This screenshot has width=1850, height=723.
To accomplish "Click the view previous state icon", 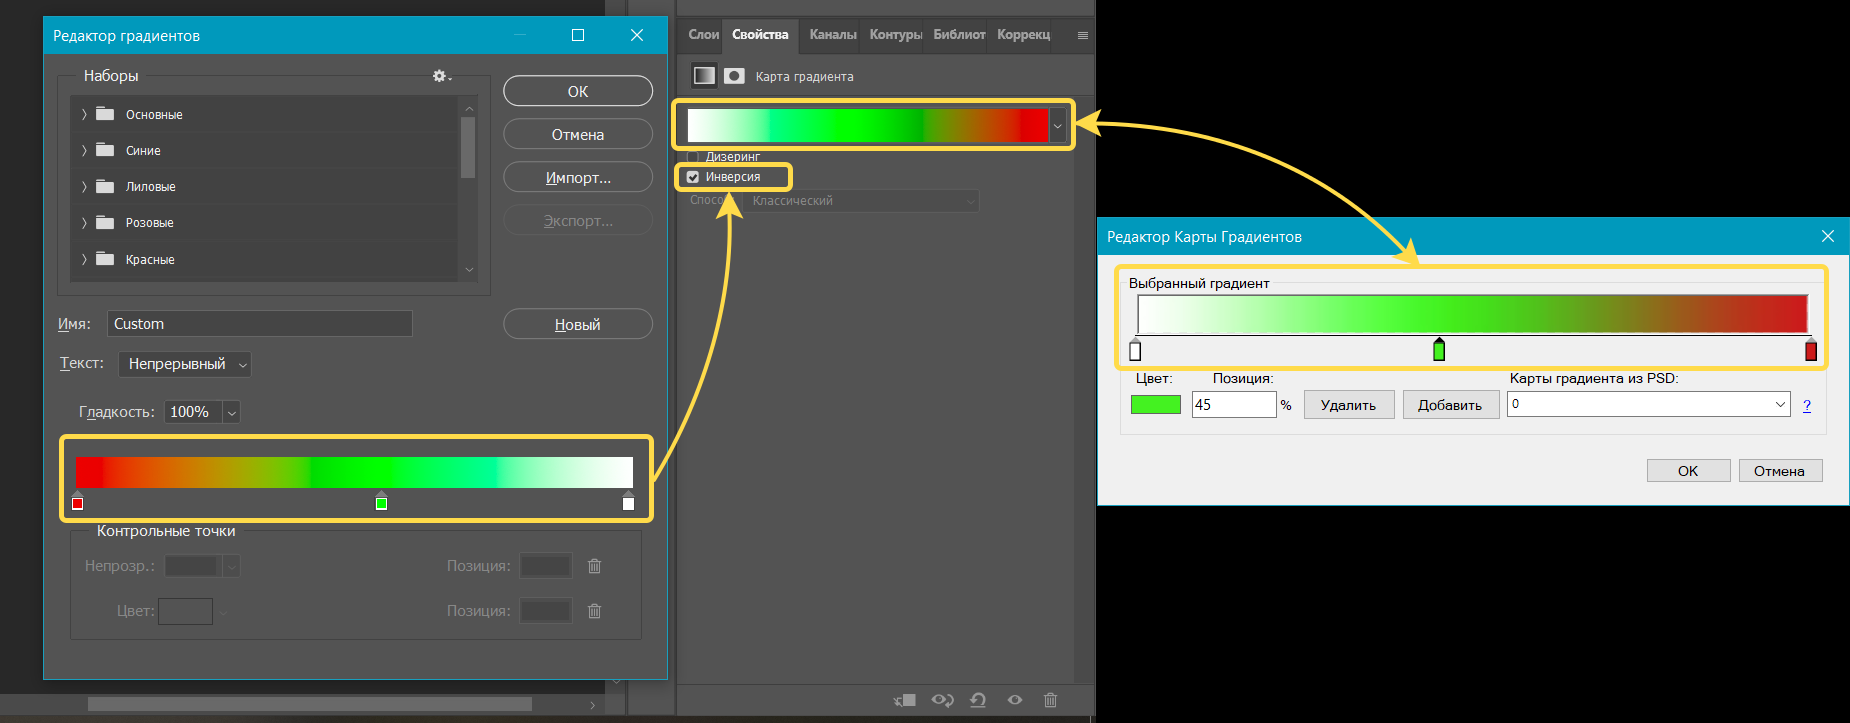I will point(942,700).
